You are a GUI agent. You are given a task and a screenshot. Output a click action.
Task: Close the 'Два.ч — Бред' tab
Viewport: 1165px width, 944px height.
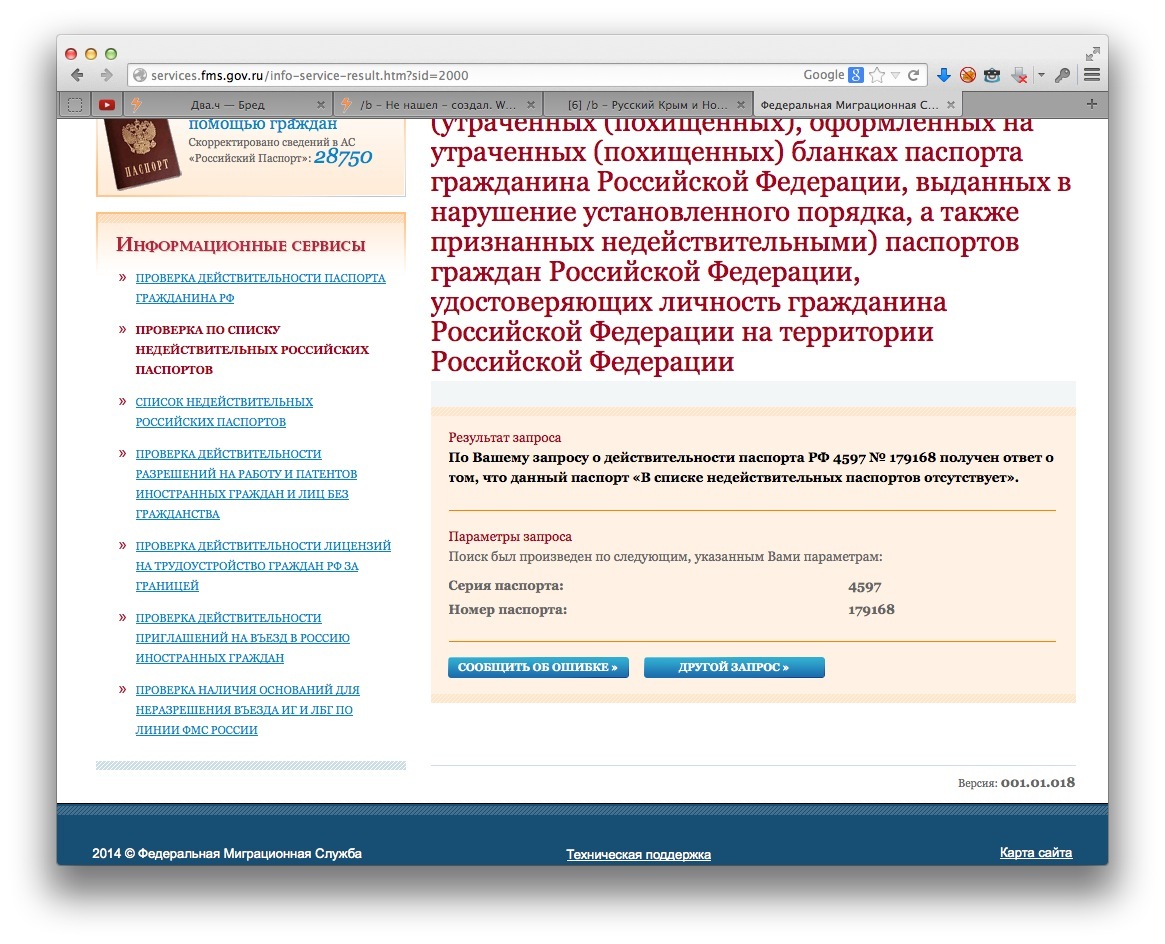[x=321, y=105]
